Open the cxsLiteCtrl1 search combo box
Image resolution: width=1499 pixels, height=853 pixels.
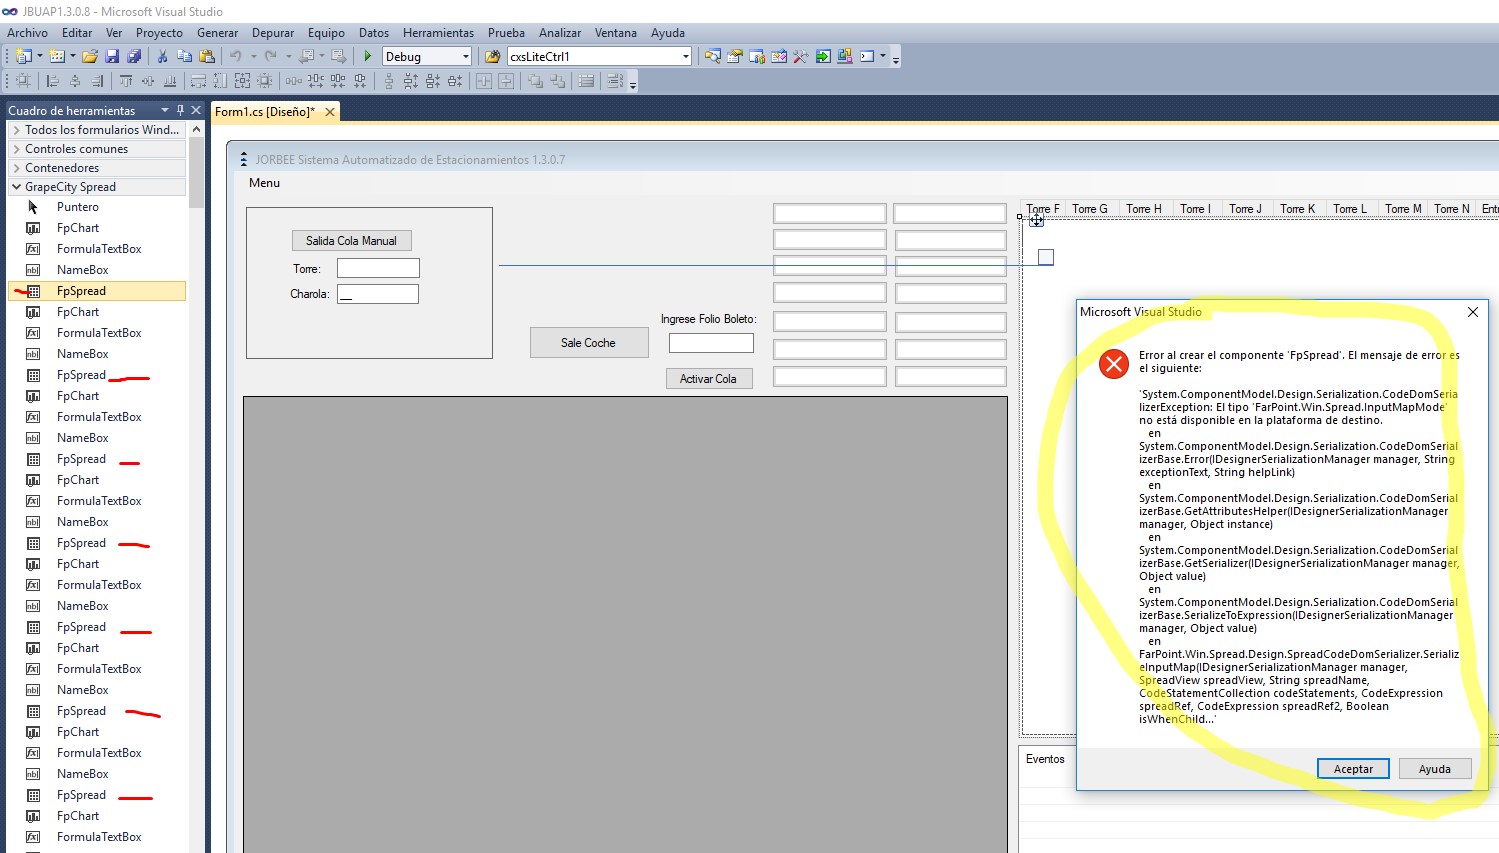tap(685, 56)
